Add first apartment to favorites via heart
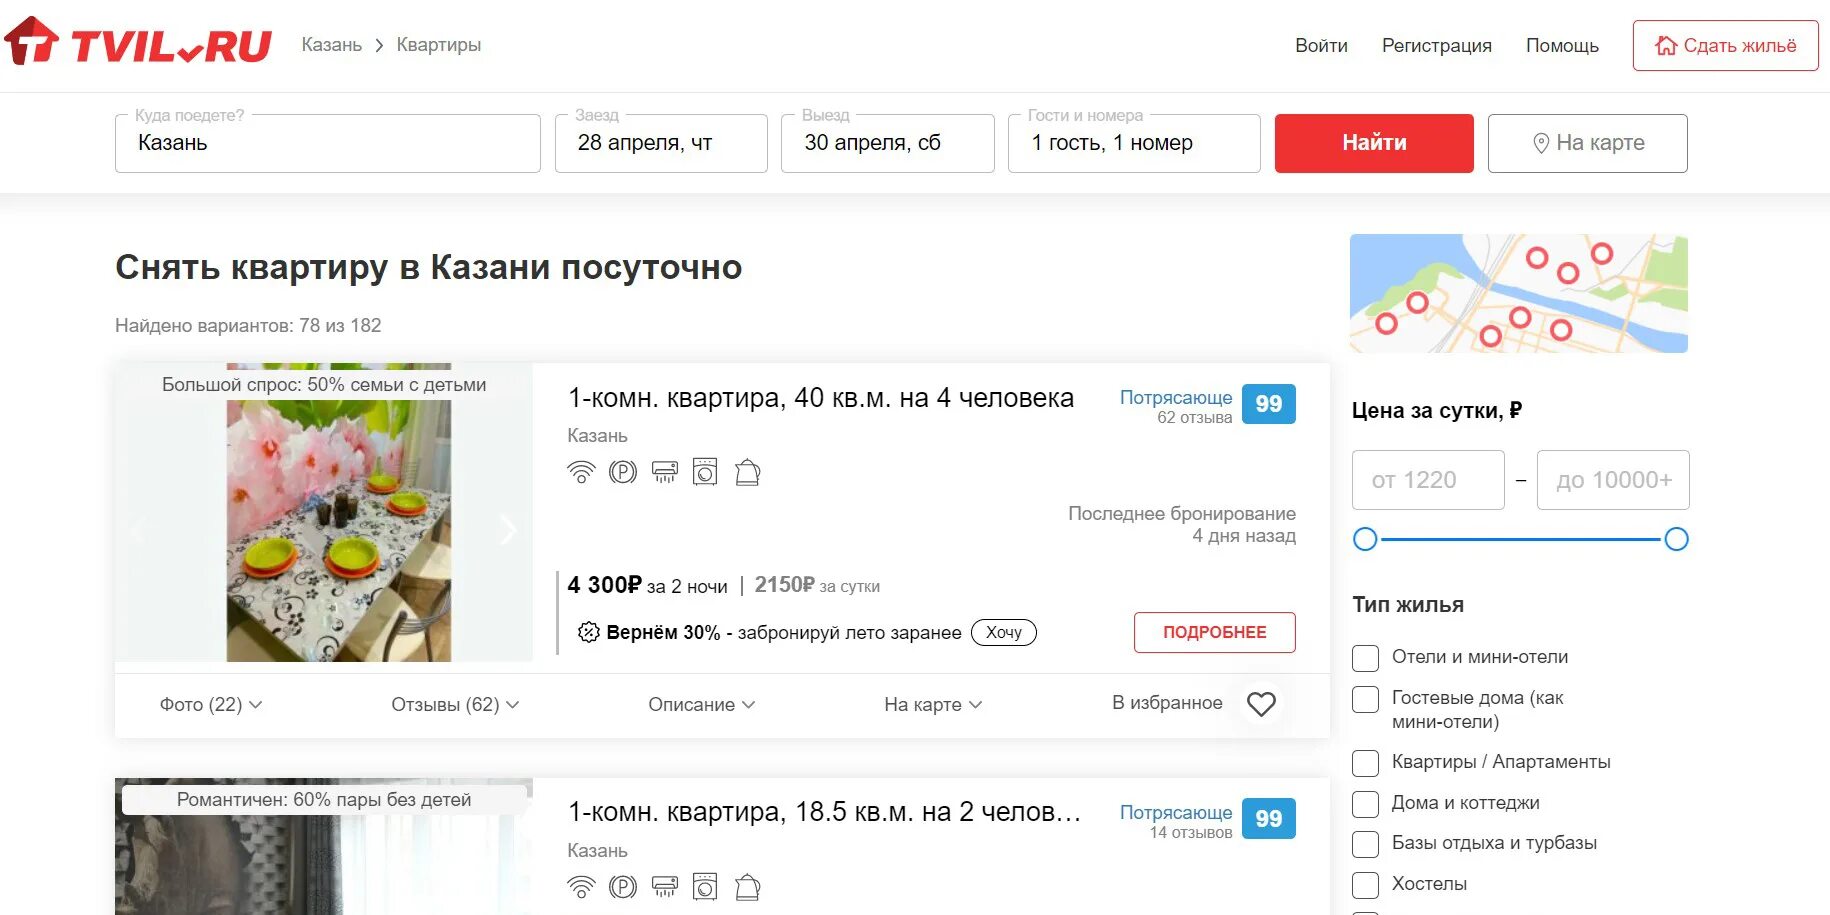Image resolution: width=1830 pixels, height=915 pixels. click(x=1261, y=704)
